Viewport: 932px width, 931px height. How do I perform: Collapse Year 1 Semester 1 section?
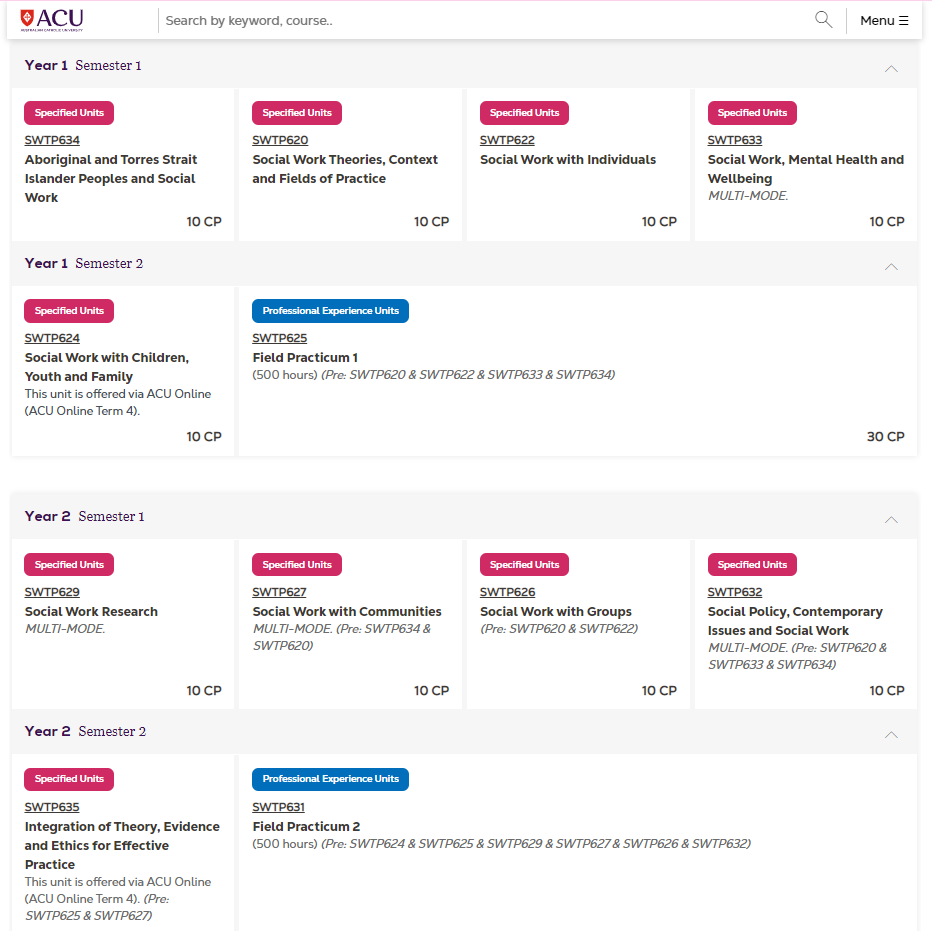point(891,68)
